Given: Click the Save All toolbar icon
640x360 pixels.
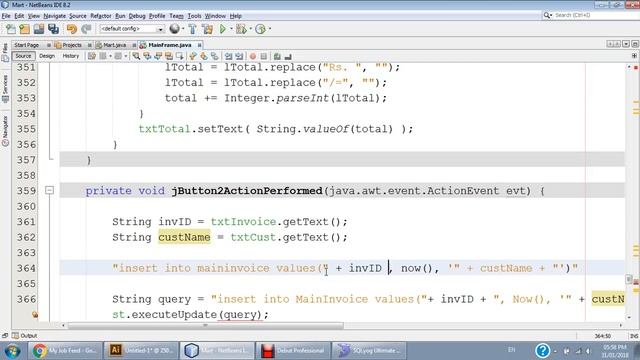Looking at the screenshot, I should pyautogui.click(x=53, y=29).
